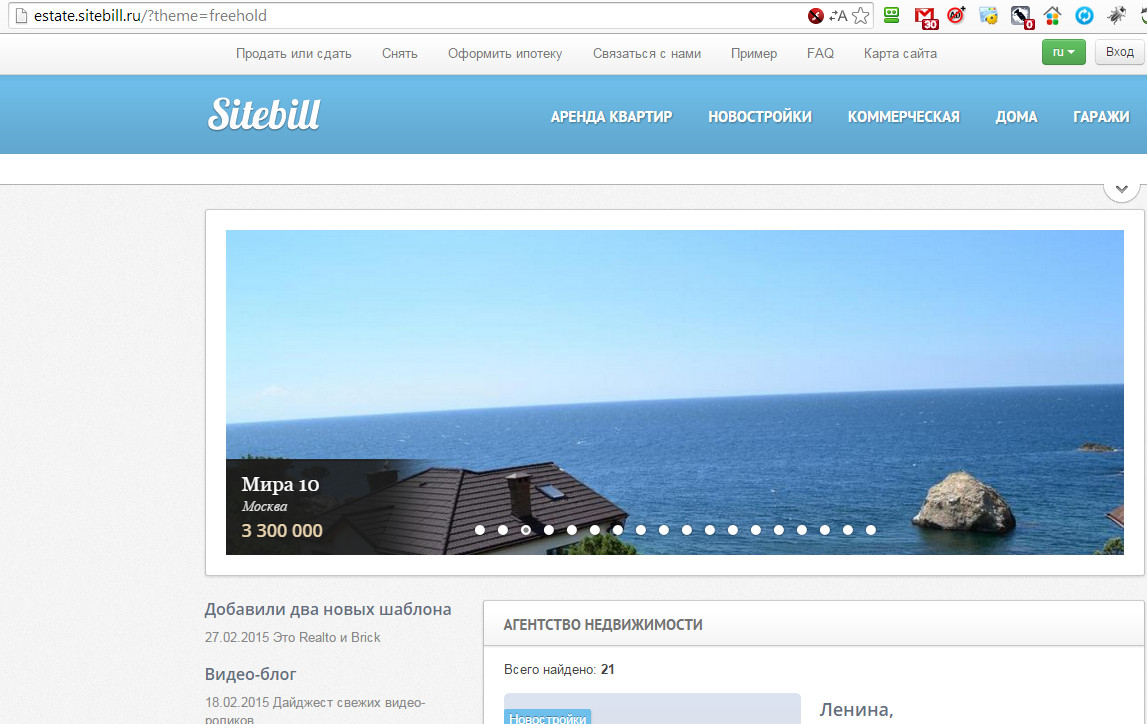Click the Gmail extension icon
The image size is (1147, 724).
click(x=926, y=16)
